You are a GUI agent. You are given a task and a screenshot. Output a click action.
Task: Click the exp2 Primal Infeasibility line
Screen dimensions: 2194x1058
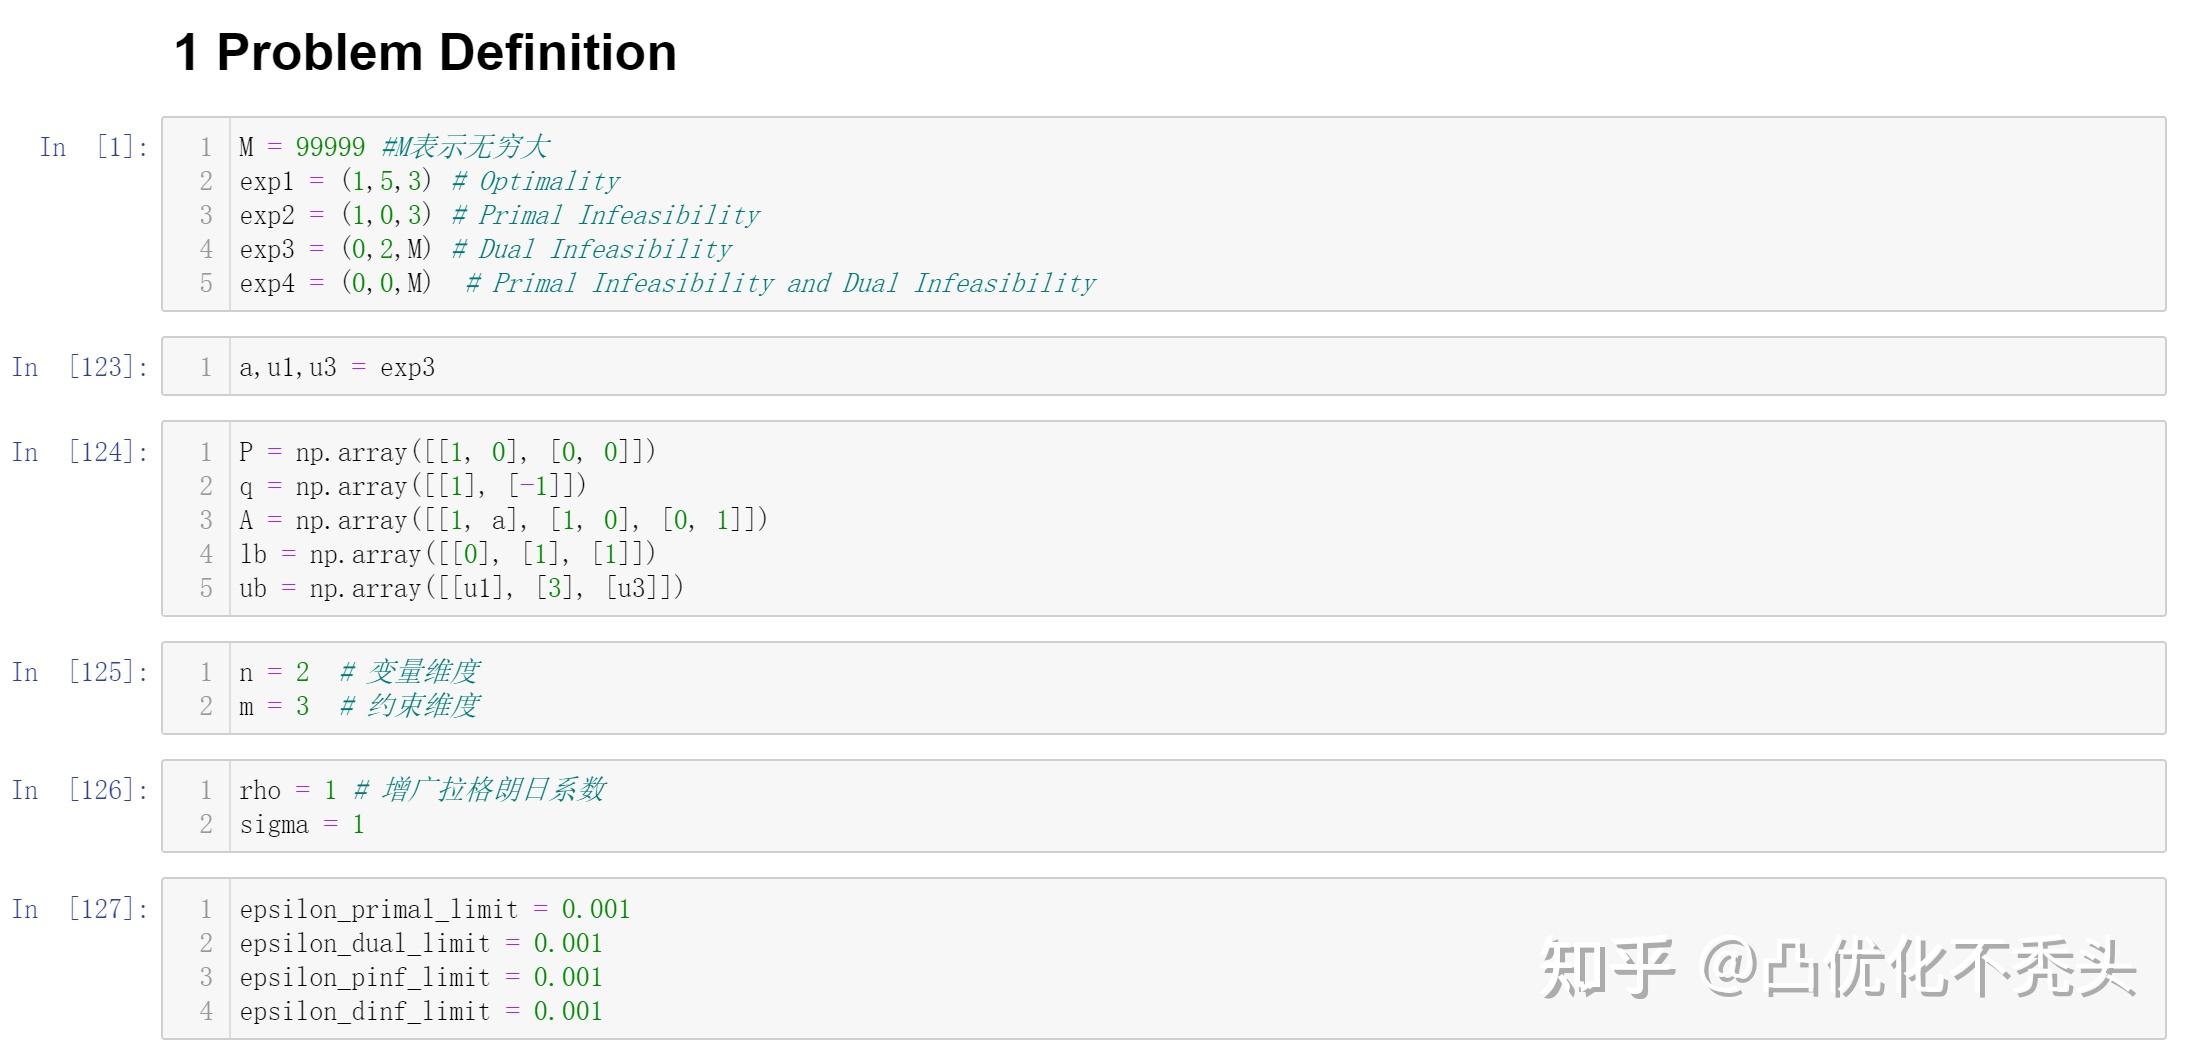(499, 215)
